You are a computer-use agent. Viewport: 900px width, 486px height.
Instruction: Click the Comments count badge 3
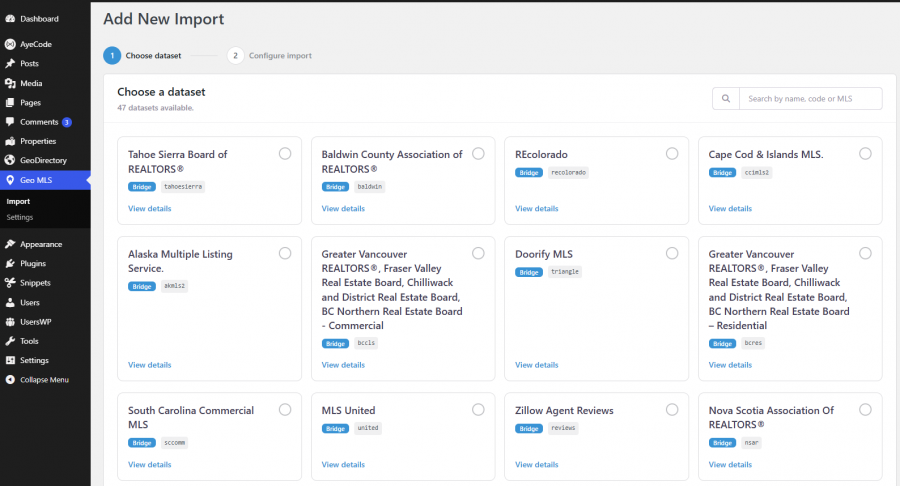tap(67, 122)
